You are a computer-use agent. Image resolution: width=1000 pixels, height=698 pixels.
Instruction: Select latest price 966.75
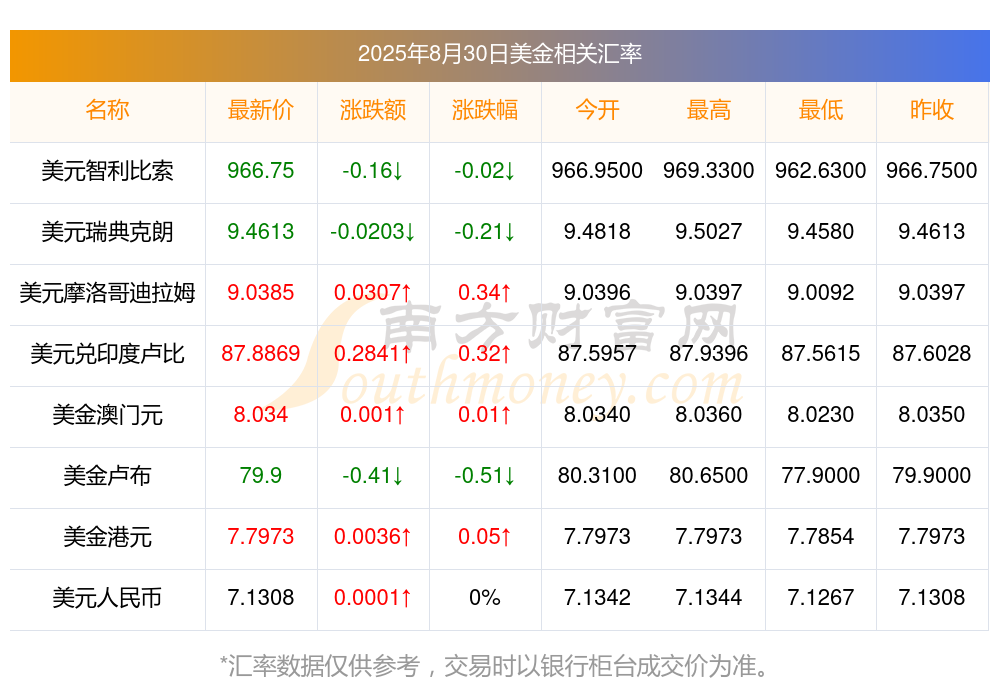pos(260,170)
